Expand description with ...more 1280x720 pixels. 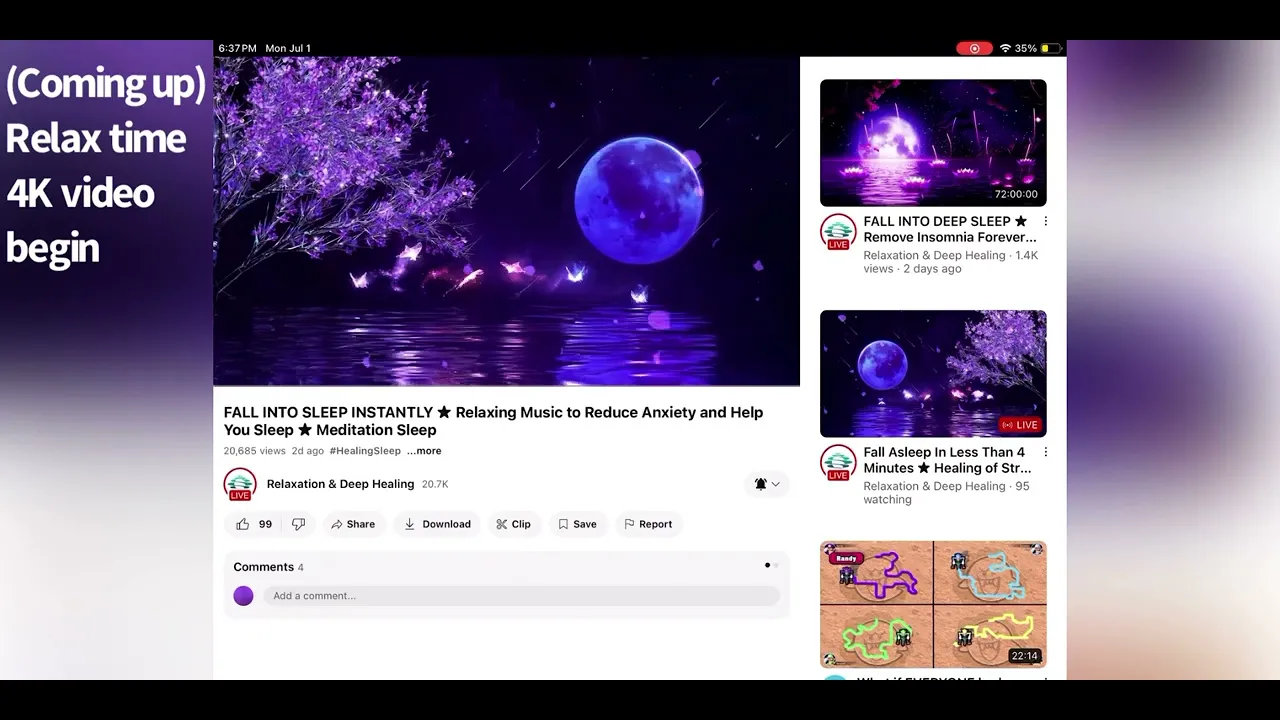point(424,451)
